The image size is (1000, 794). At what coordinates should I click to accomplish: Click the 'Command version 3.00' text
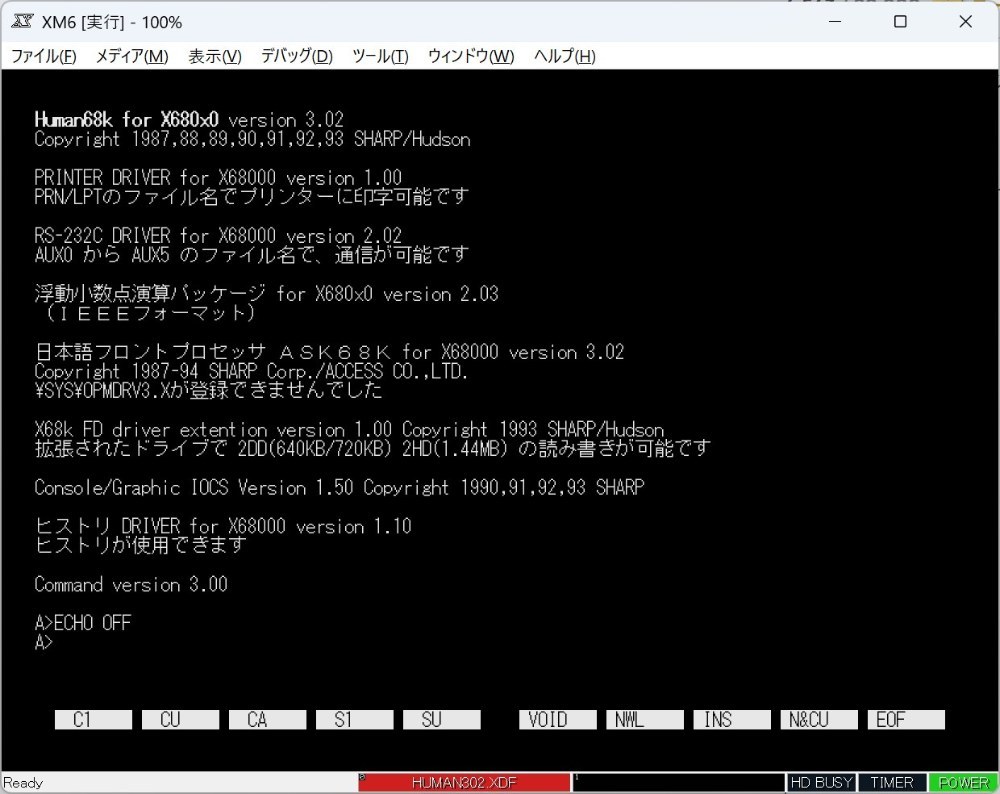[x=131, y=584]
